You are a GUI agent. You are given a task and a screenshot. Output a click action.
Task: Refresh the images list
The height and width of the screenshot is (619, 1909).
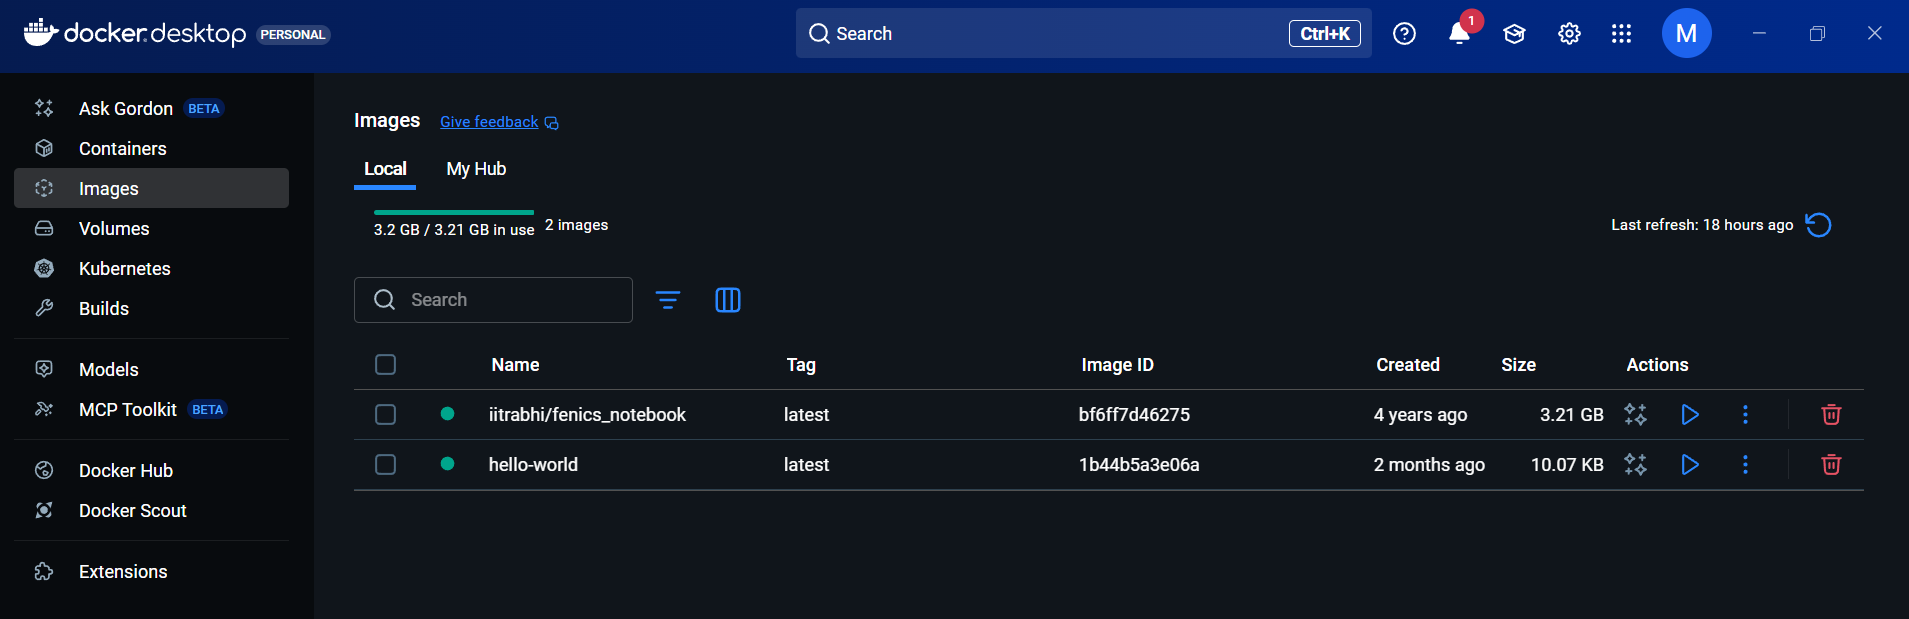coord(1818,225)
